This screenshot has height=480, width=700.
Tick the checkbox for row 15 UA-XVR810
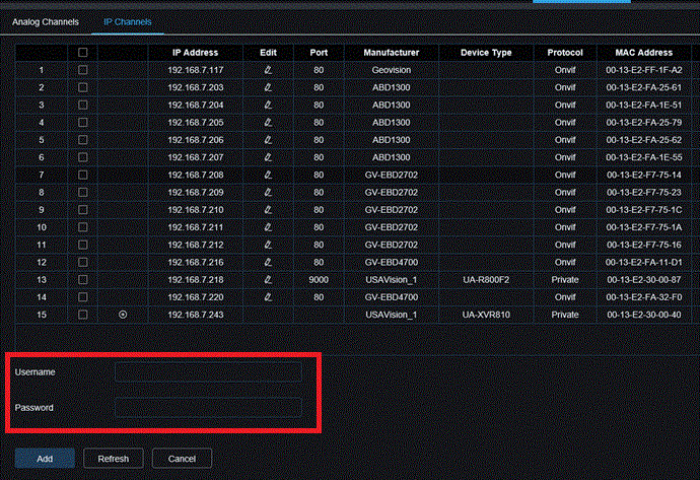83,314
